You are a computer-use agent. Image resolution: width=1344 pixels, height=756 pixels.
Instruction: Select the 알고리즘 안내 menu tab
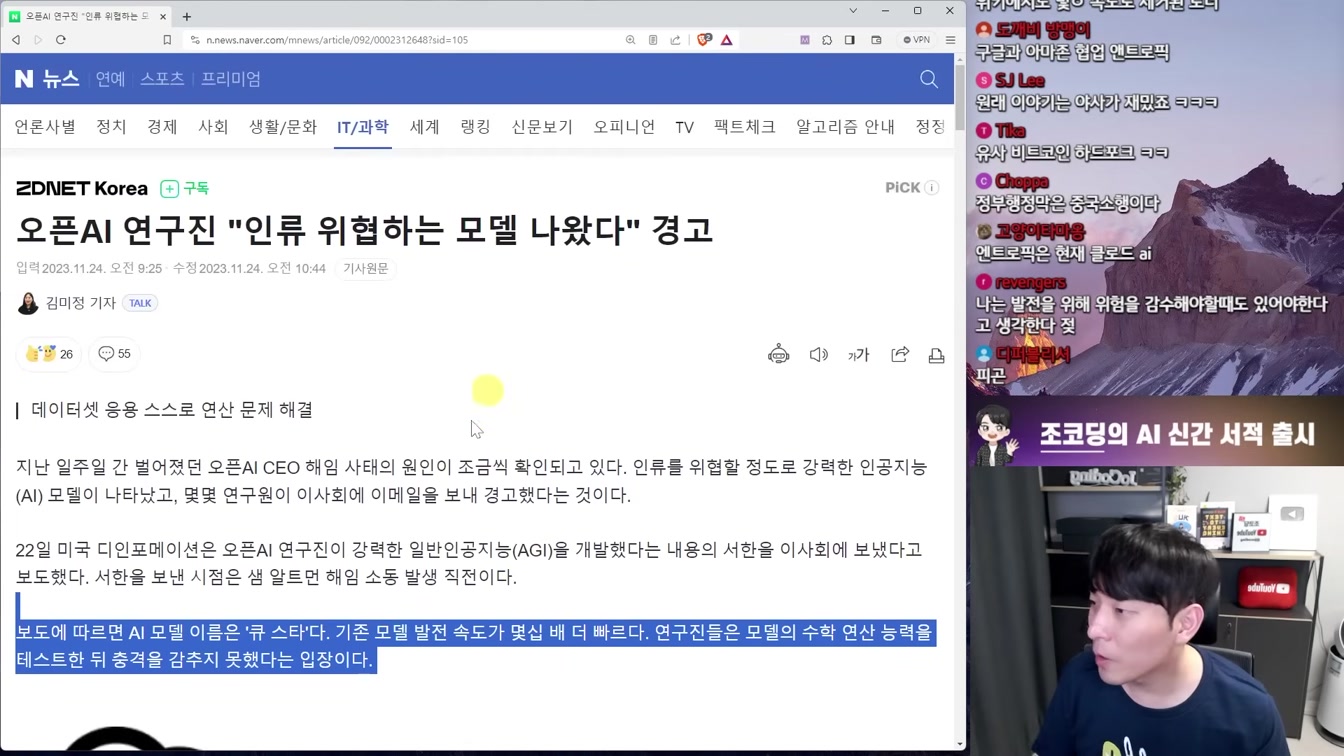tap(846, 127)
